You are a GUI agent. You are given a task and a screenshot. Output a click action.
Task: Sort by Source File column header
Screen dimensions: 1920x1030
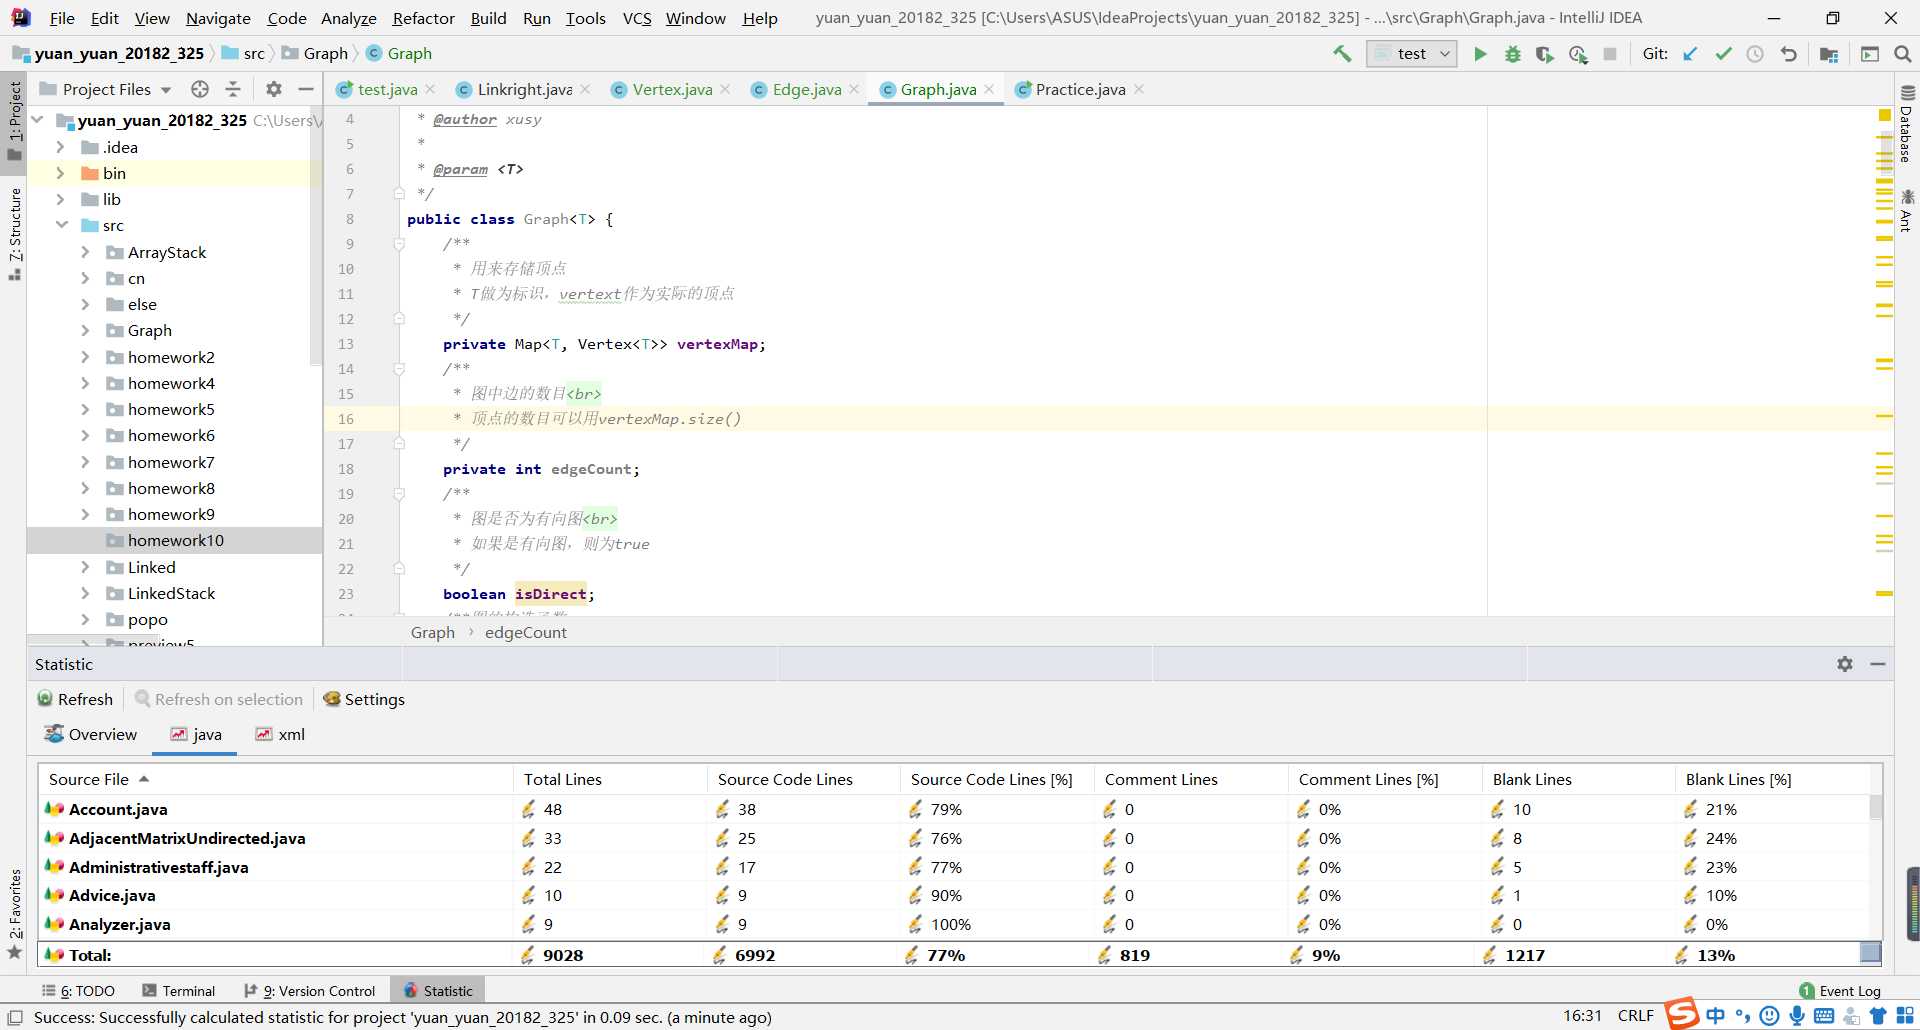point(276,779)
